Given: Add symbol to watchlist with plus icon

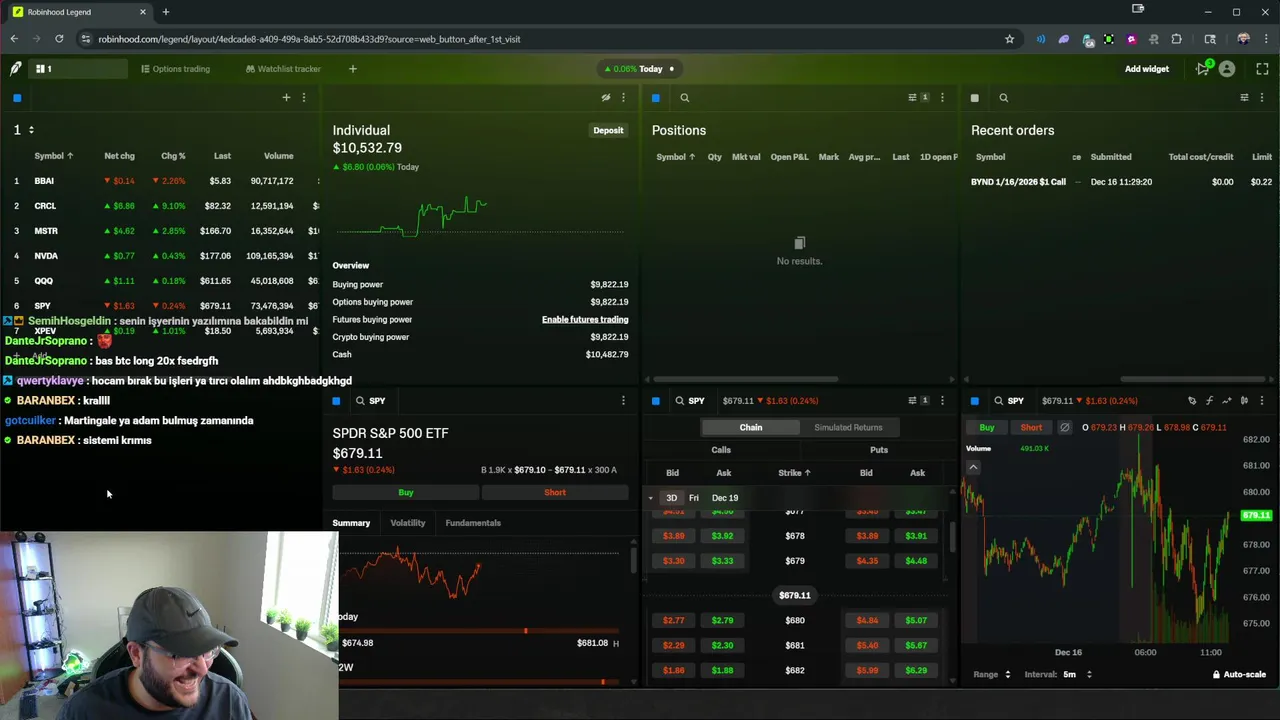Looking at the screenshot, I should click(286, 97).
